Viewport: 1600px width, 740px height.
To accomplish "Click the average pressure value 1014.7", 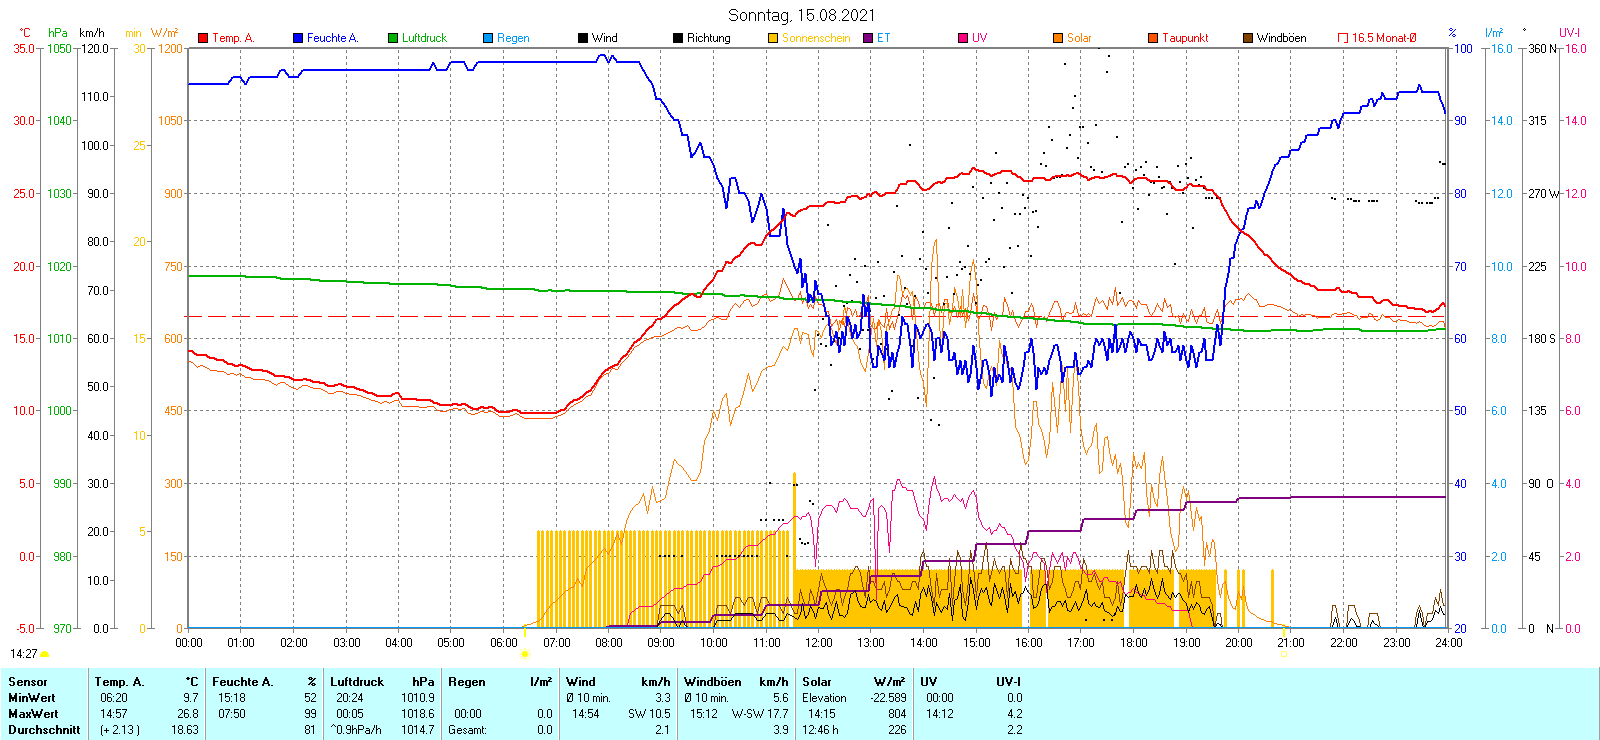I will coord(418,730).
